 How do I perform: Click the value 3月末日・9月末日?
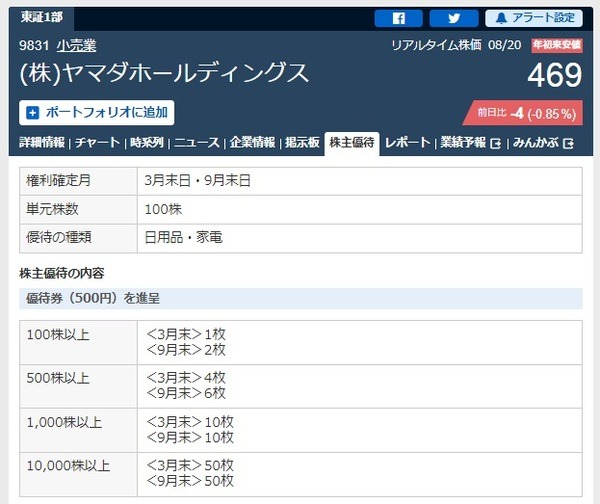click(x=197, y=180)
